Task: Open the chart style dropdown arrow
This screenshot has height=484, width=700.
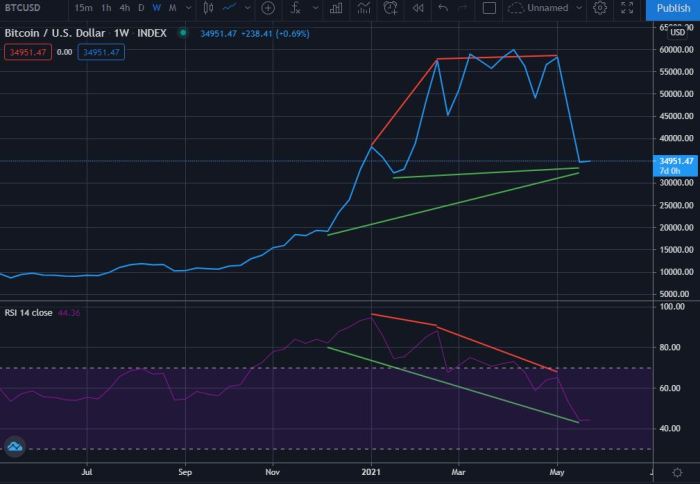Action: click(x=247, y=8)
